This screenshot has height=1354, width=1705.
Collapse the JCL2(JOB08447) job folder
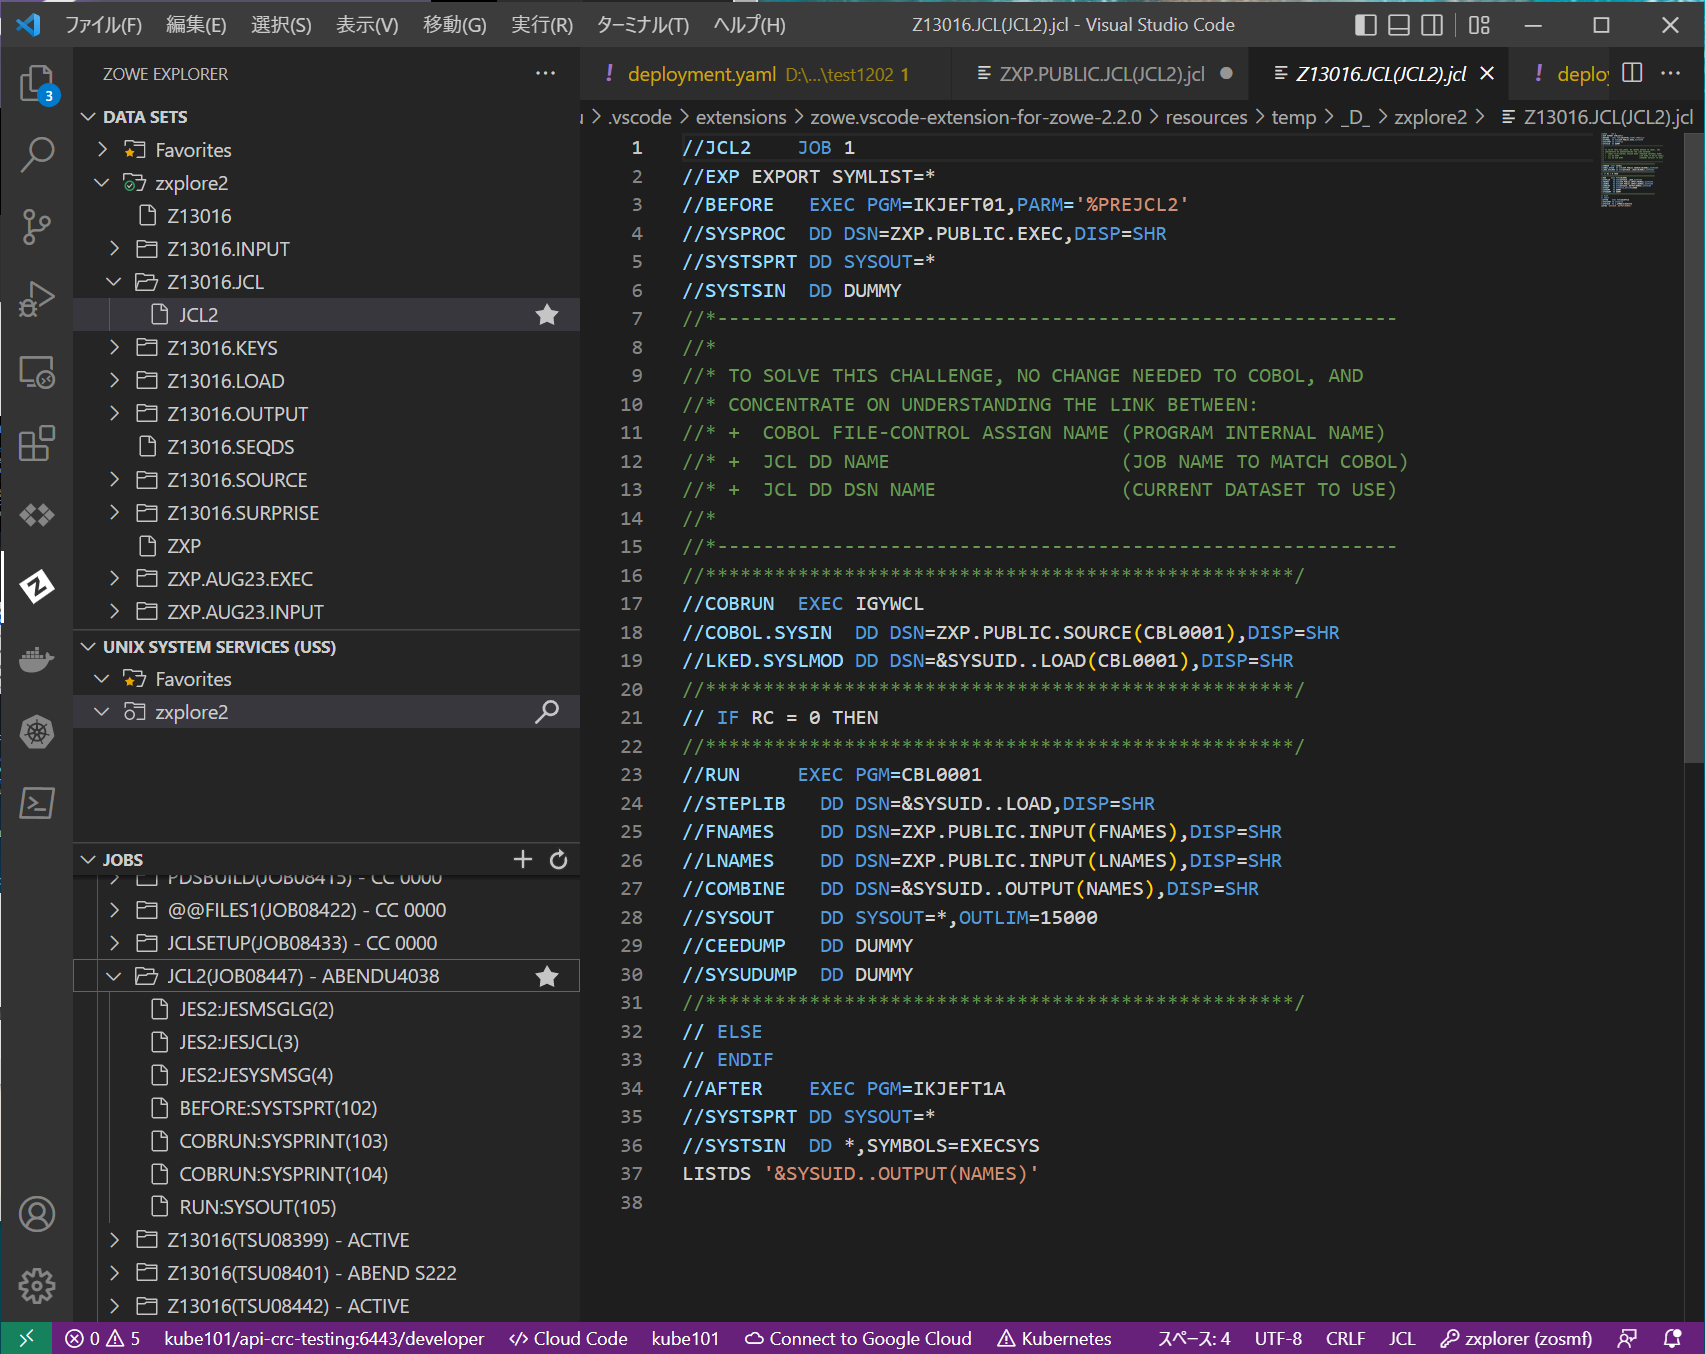(114, 976)
